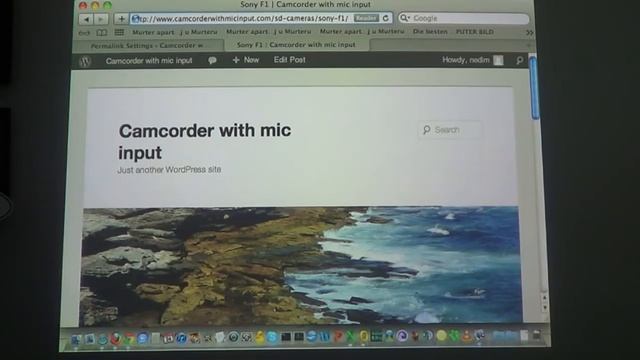Click the site Search field
640x360 pixels.
450,130
